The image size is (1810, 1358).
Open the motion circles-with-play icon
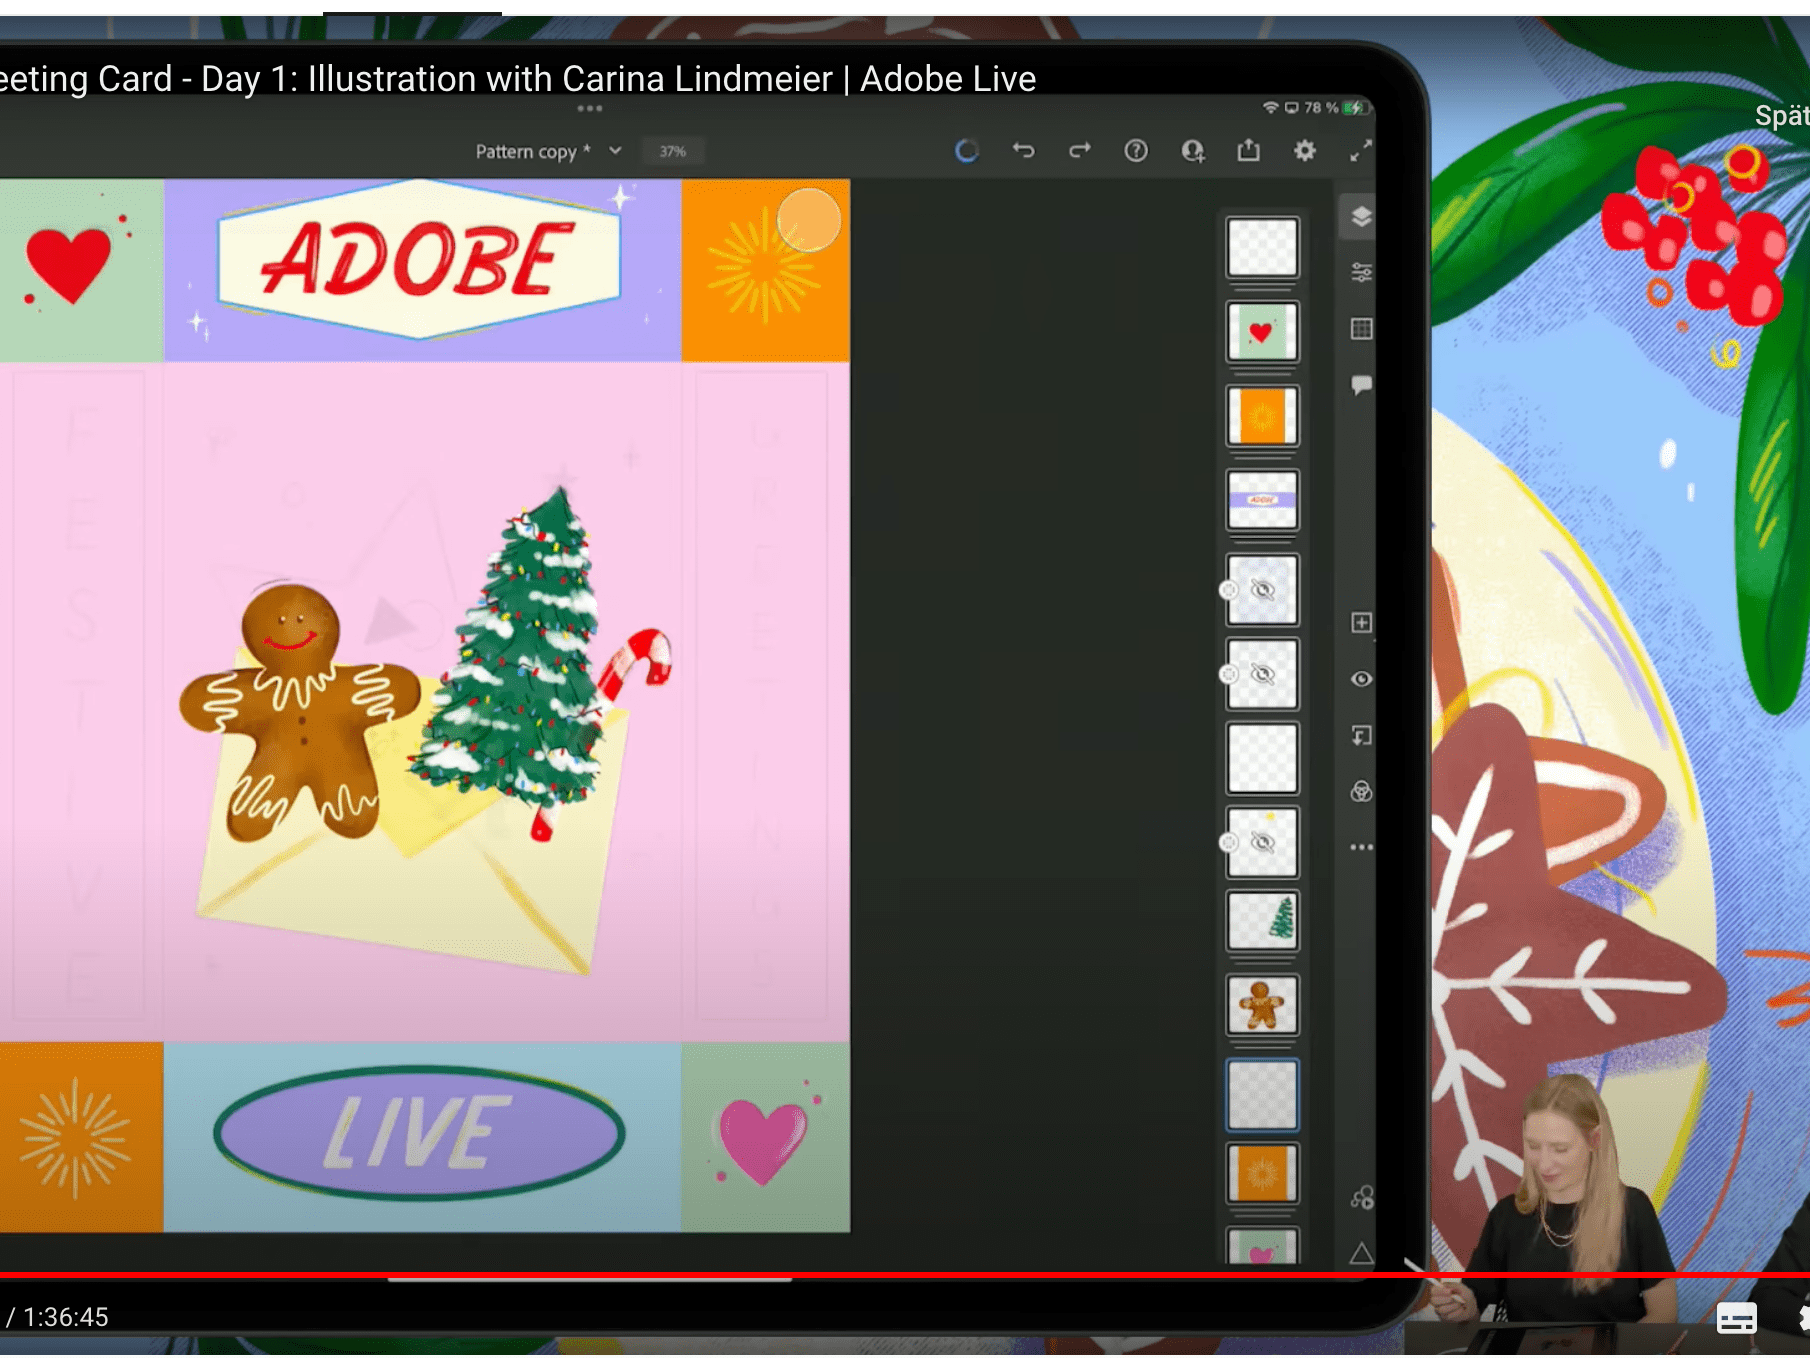[x=1361, y=1197]
